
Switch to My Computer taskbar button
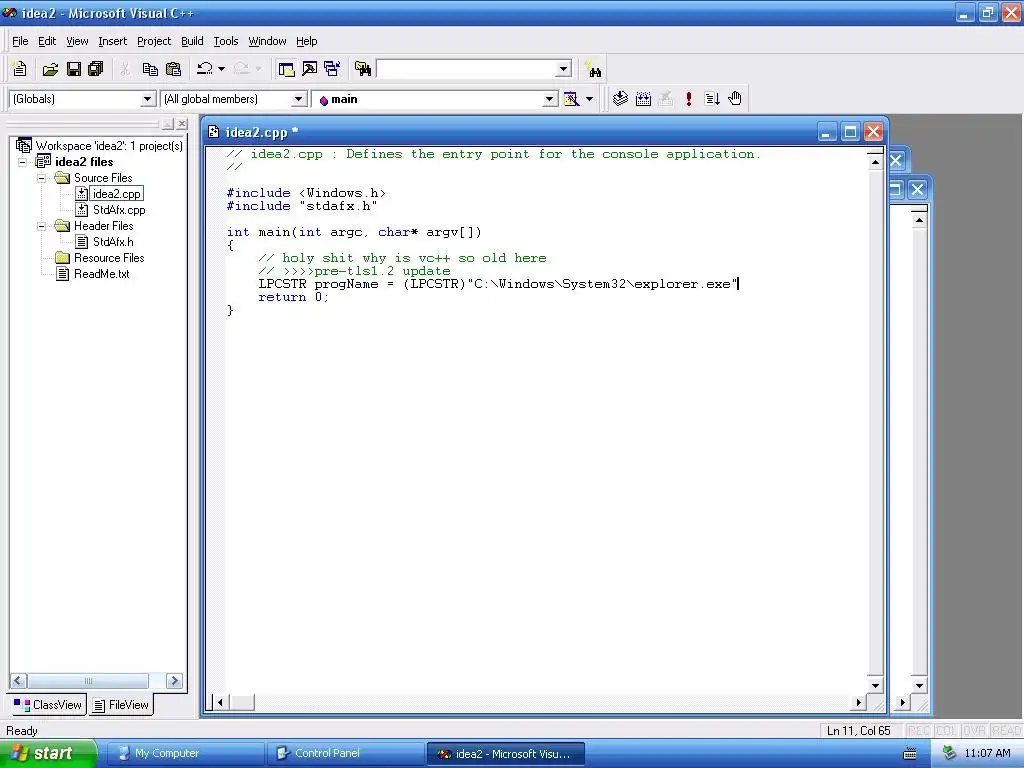(185, 754)
